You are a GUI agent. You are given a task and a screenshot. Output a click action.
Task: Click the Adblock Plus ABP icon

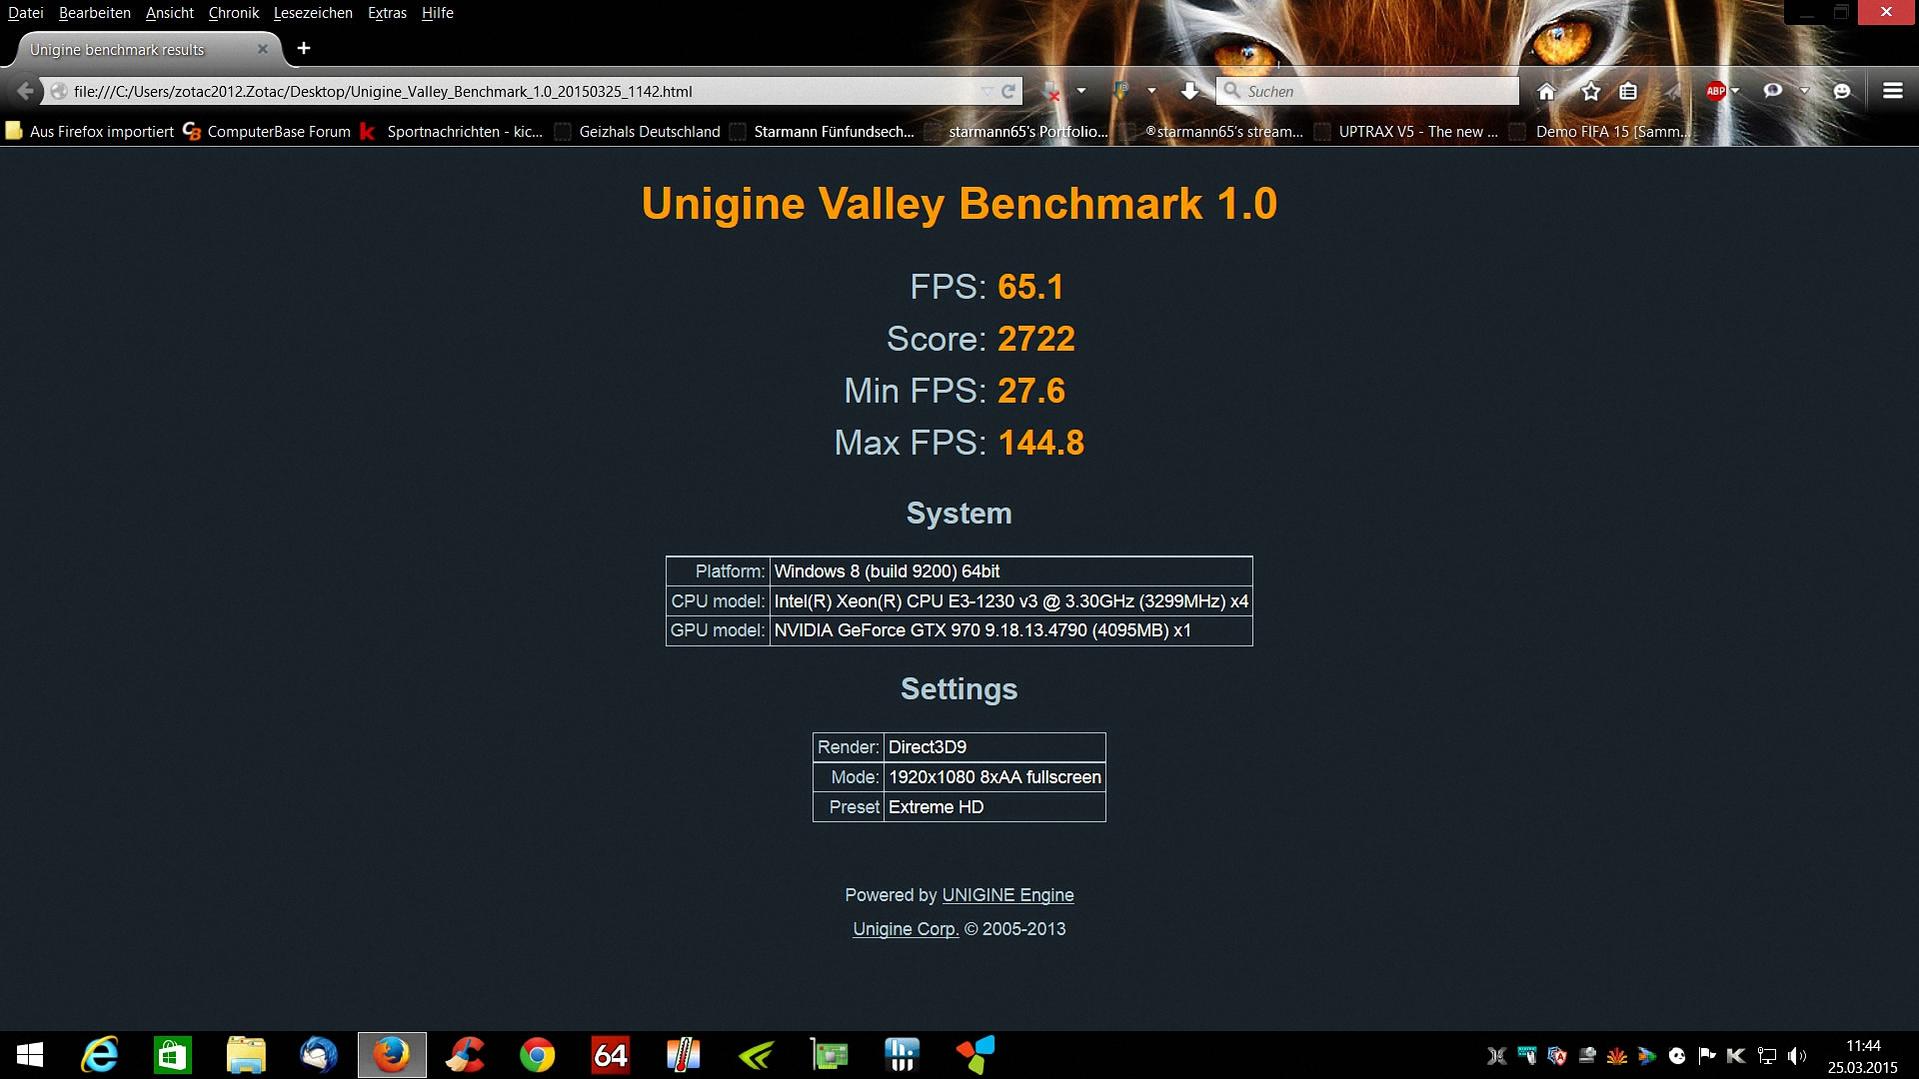coord(1715,91)
